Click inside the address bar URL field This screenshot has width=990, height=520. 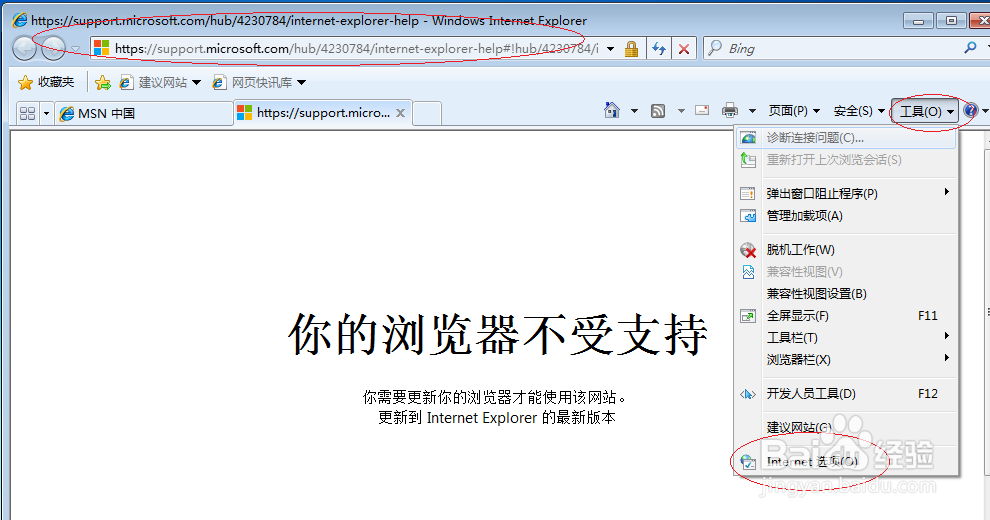[356, 49]
